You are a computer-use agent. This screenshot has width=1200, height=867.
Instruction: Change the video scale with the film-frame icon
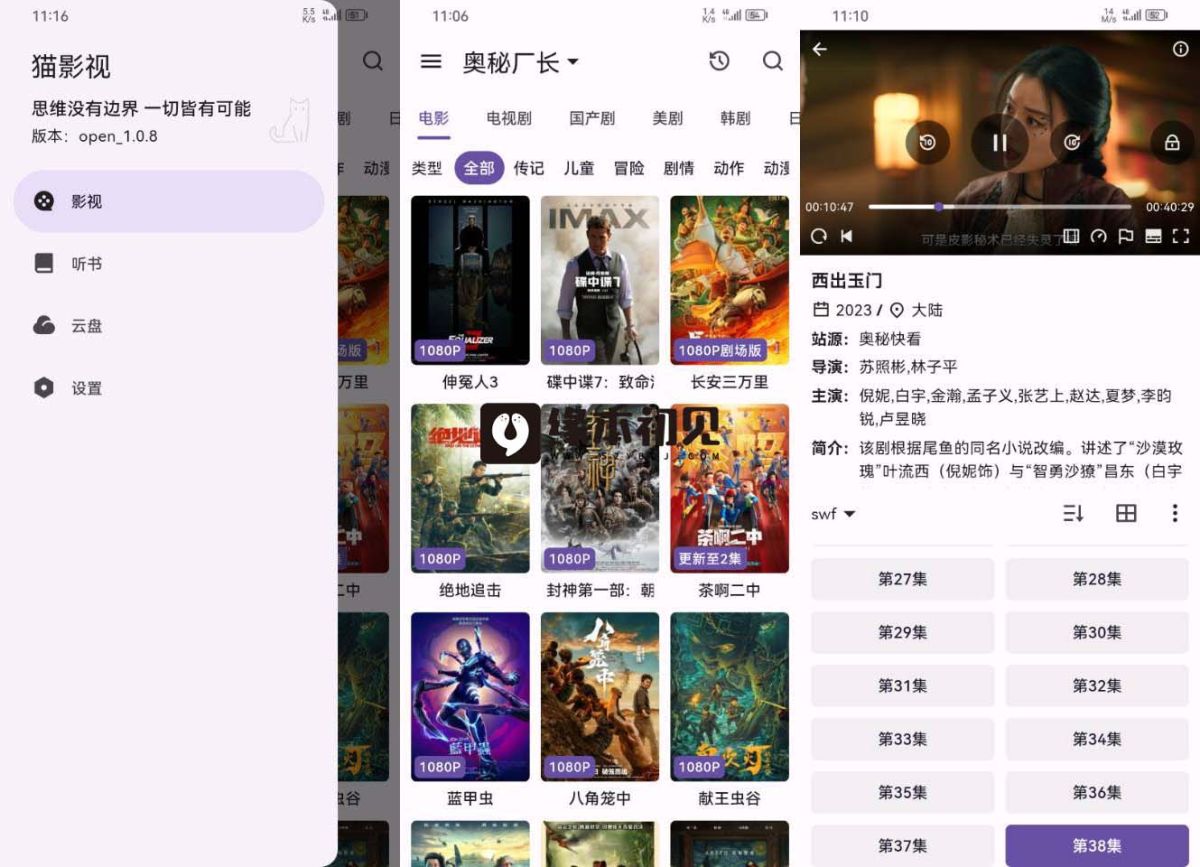[x=1071, y=236]
